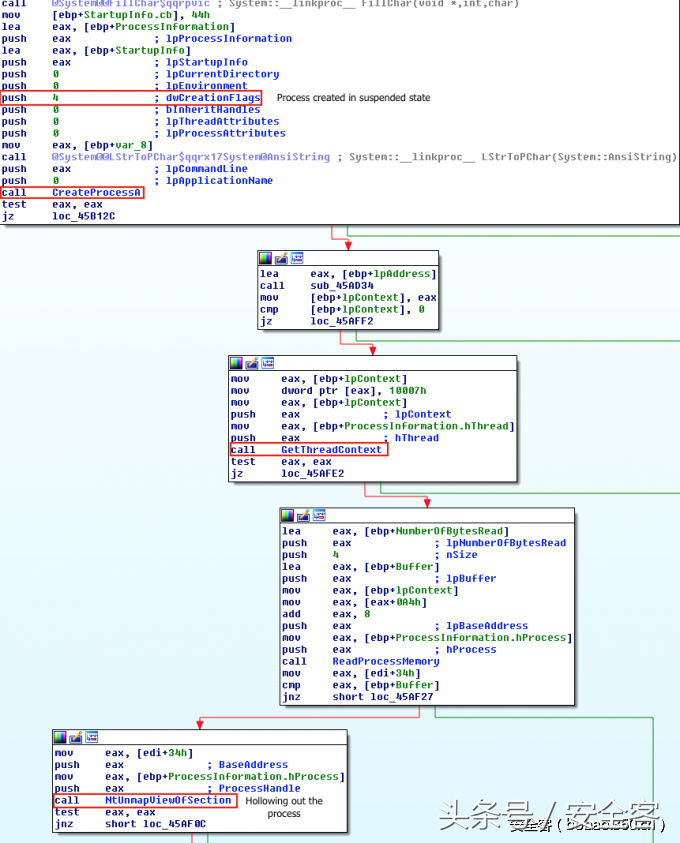The width and height of the screenshot is (680, 843).
Task: Select the CreateProcessA call target
Action: pyautogui.click(x=96, y=192)
